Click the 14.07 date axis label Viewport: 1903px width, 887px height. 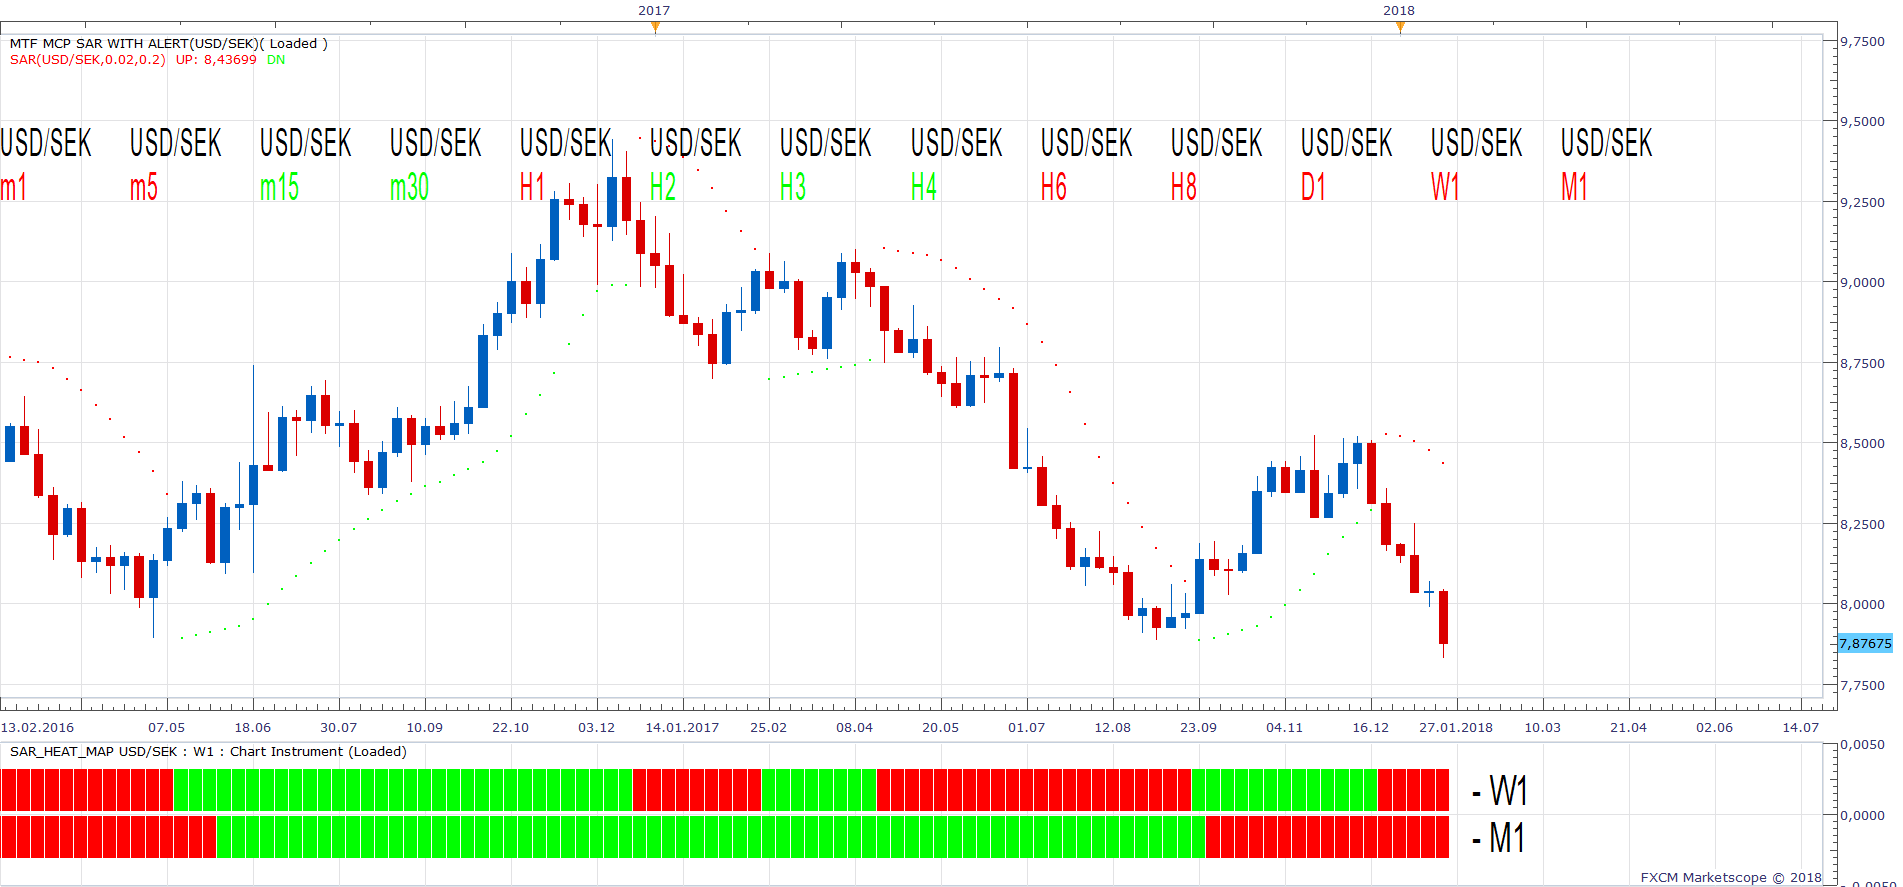click(1801, 727)
